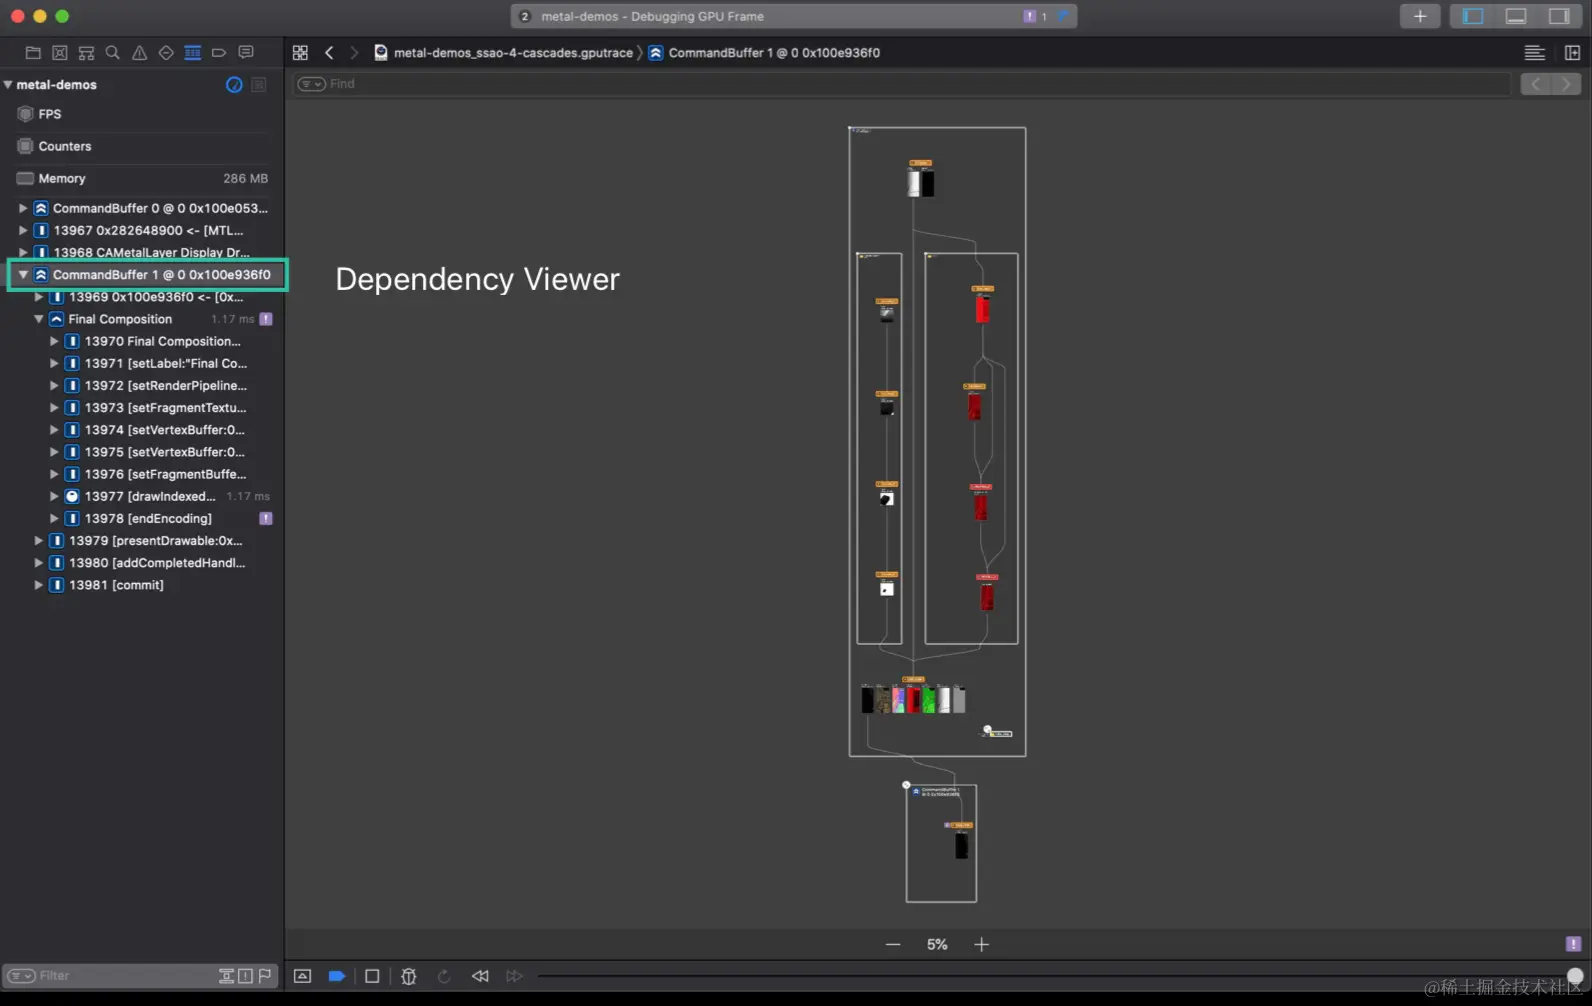The image size is (1592, 1006).
Task: Click the Find search field
Action: coord(900,84)
